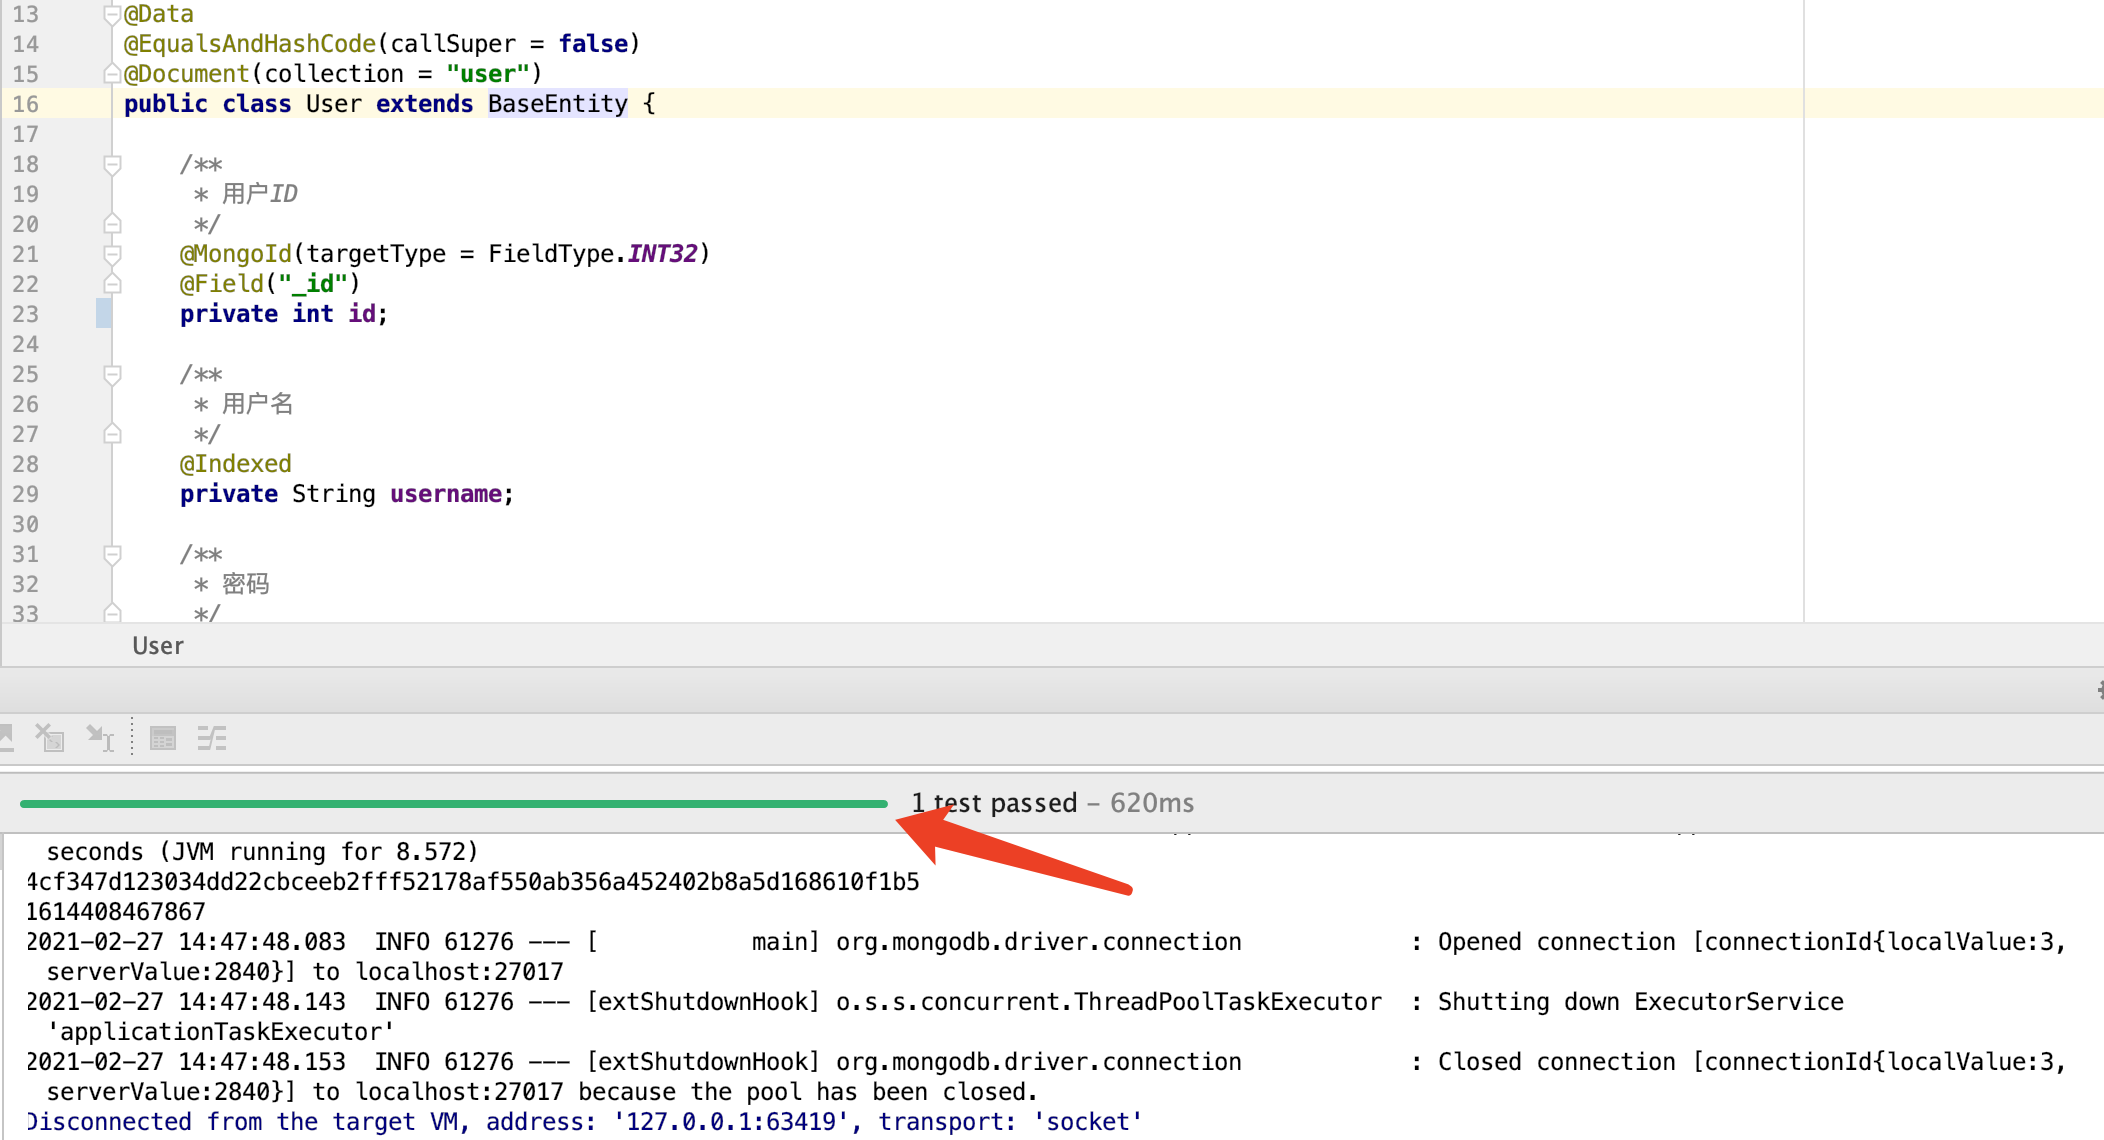The image size is (2104, 1140).
Task: Click the Step Out arrow icon
Action: point(6,738)
